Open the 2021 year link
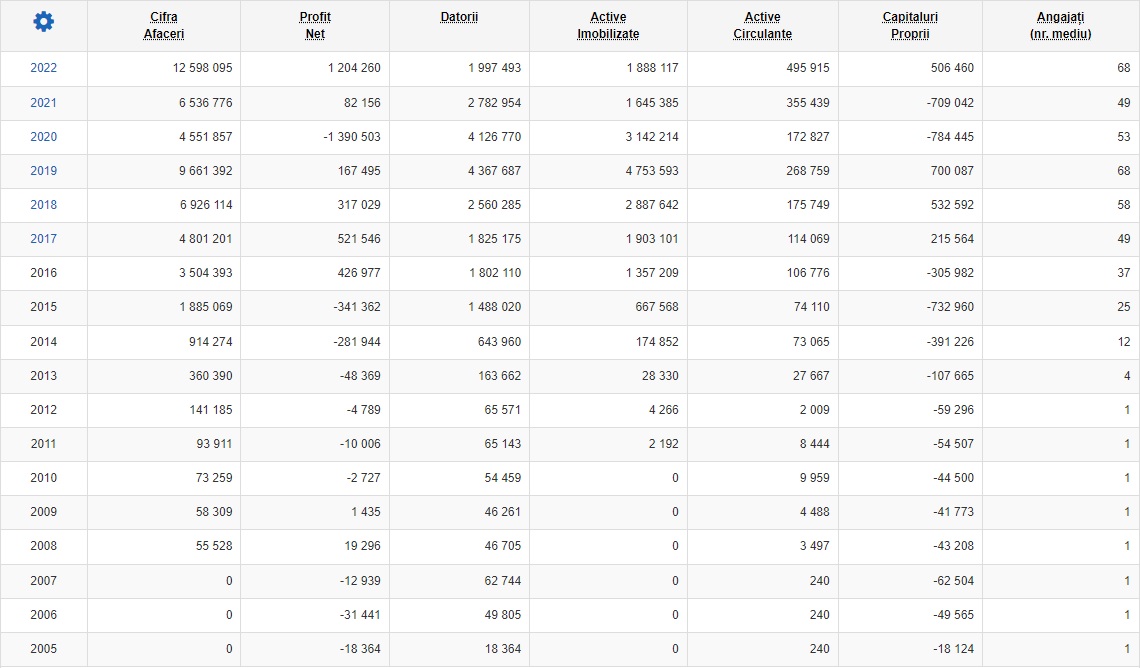This screenshot has height=668, width=1140. [x=44, y=102]
